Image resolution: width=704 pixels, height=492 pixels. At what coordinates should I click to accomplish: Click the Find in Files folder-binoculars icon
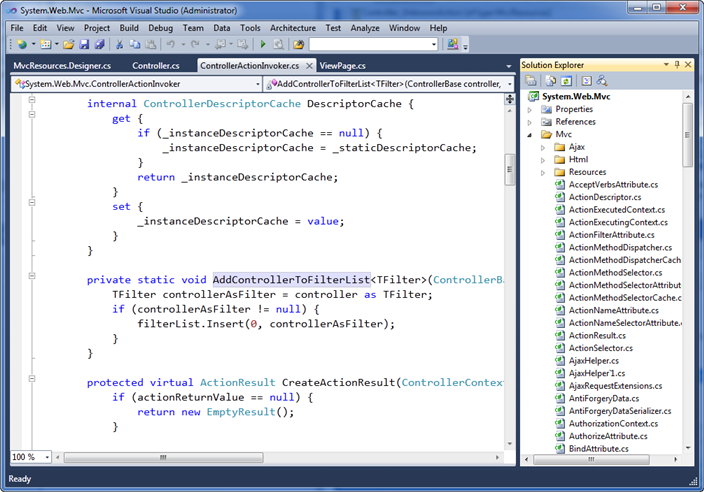(x=299, y=44)
